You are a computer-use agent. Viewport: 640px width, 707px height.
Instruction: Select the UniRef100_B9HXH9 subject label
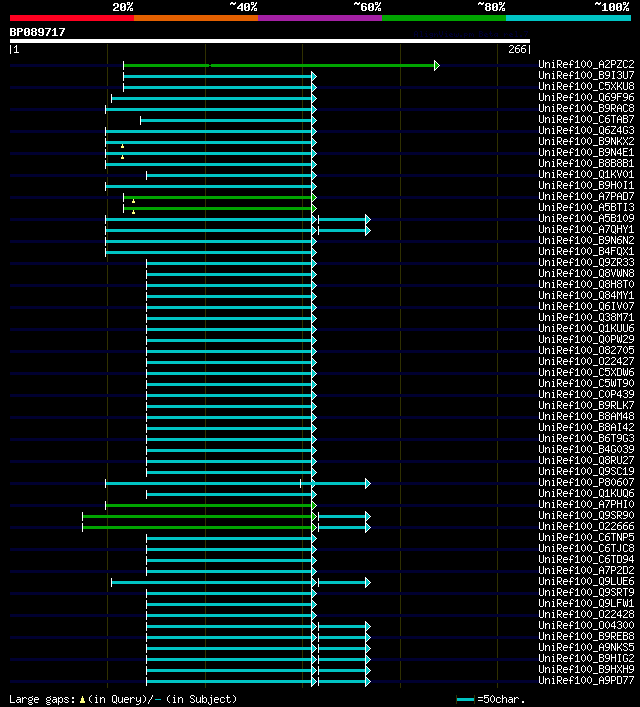(586, 669)
